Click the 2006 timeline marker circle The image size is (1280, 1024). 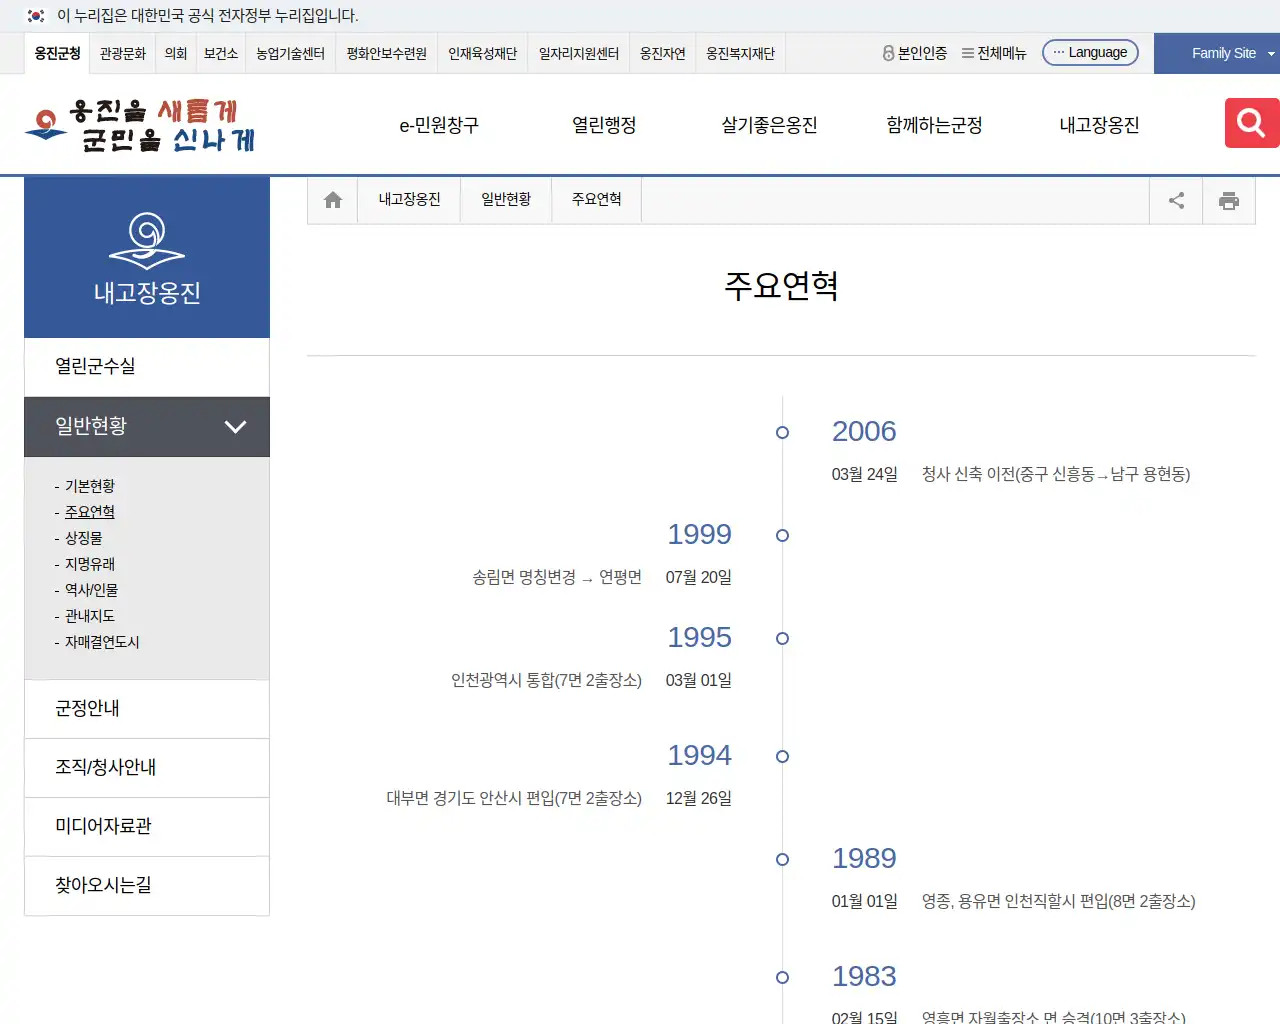pos(781,432)
